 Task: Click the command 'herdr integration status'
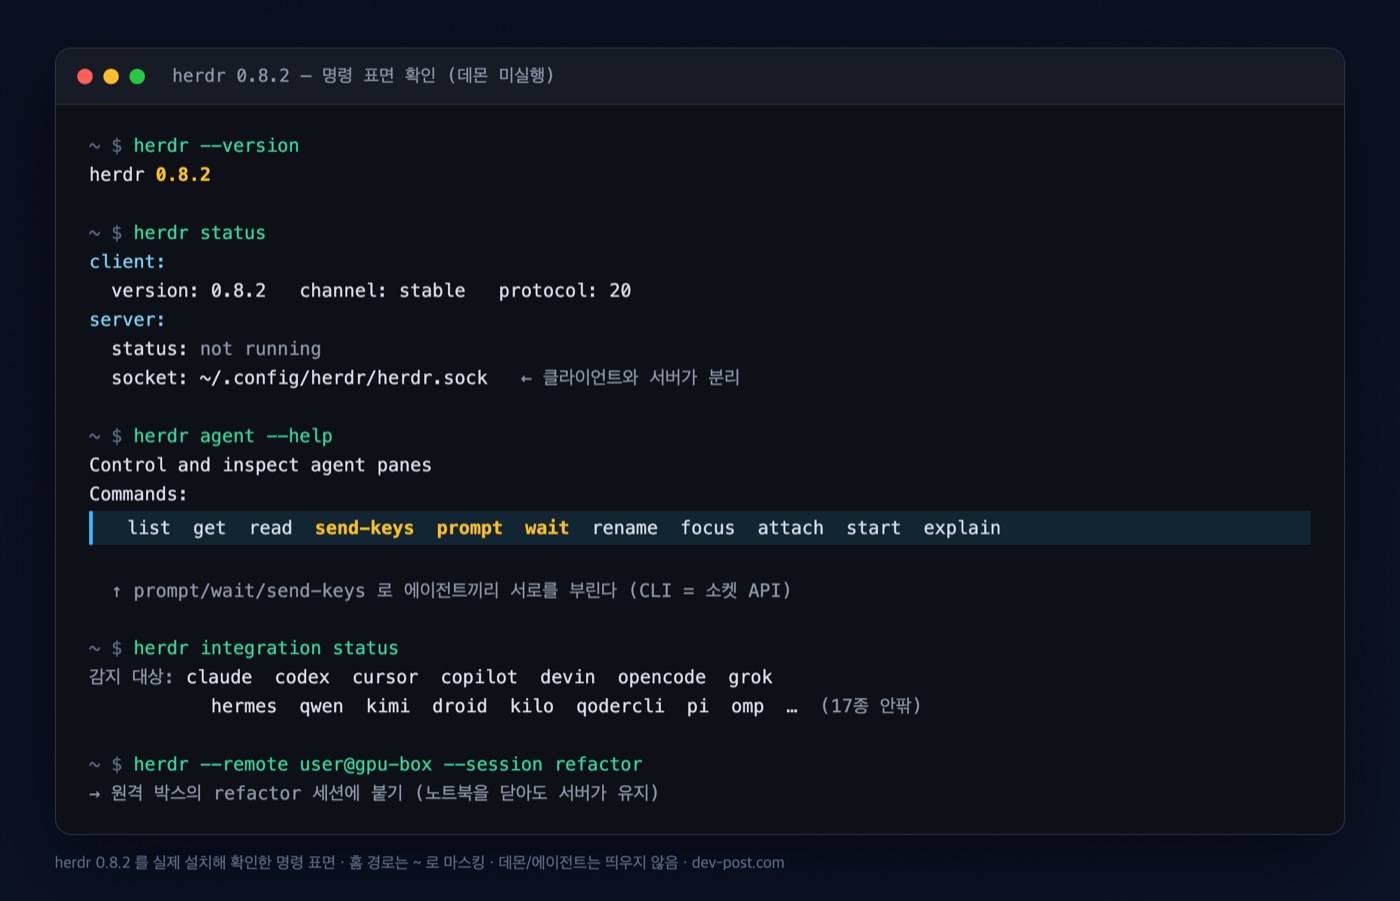click(x=266, y=649)
